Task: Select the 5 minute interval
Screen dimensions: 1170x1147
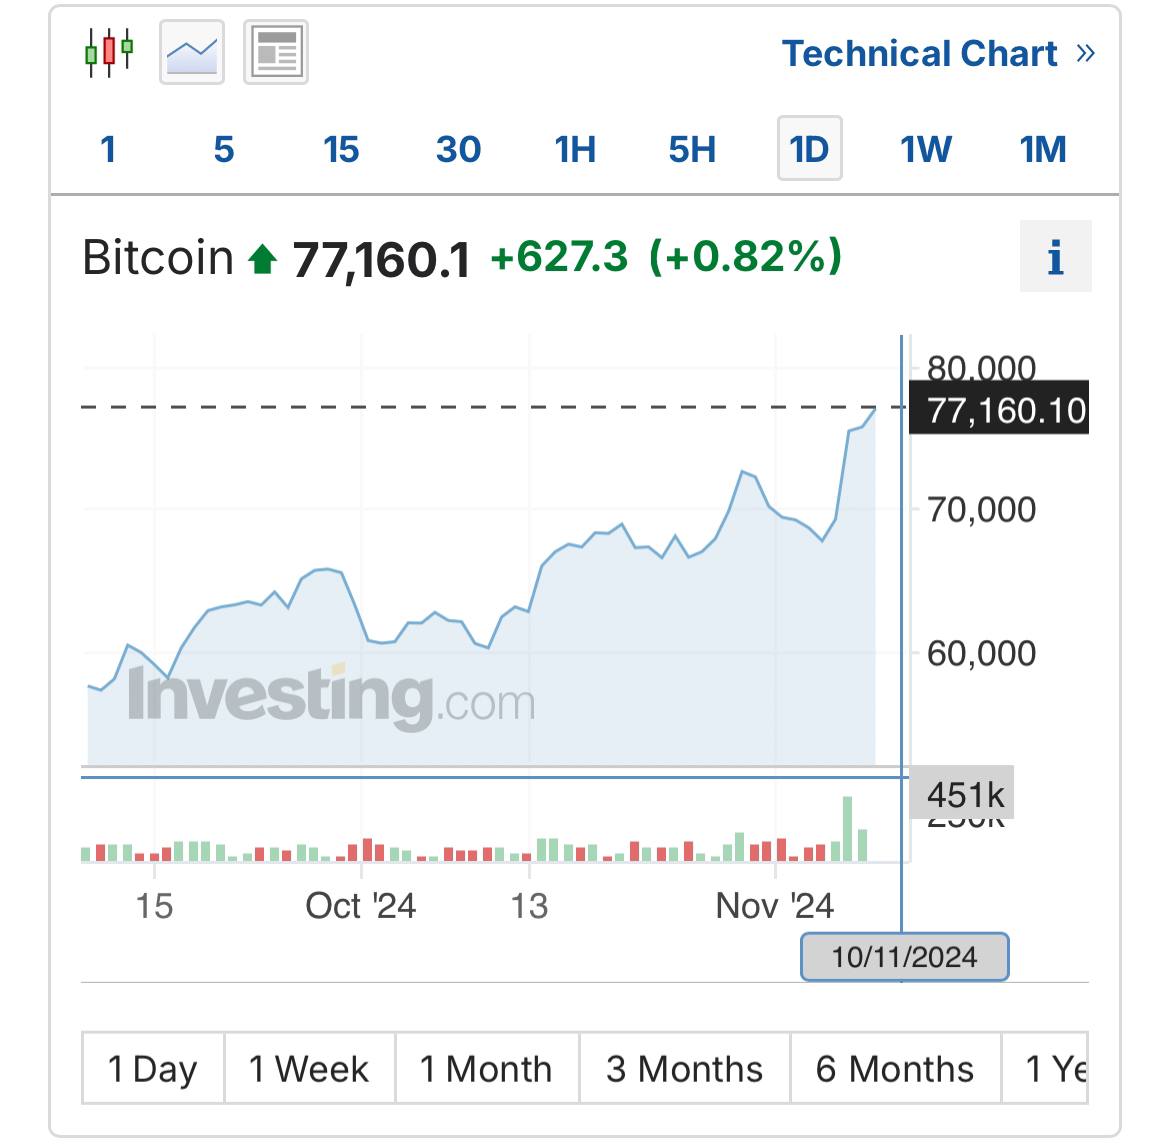Action: point(224,150)
